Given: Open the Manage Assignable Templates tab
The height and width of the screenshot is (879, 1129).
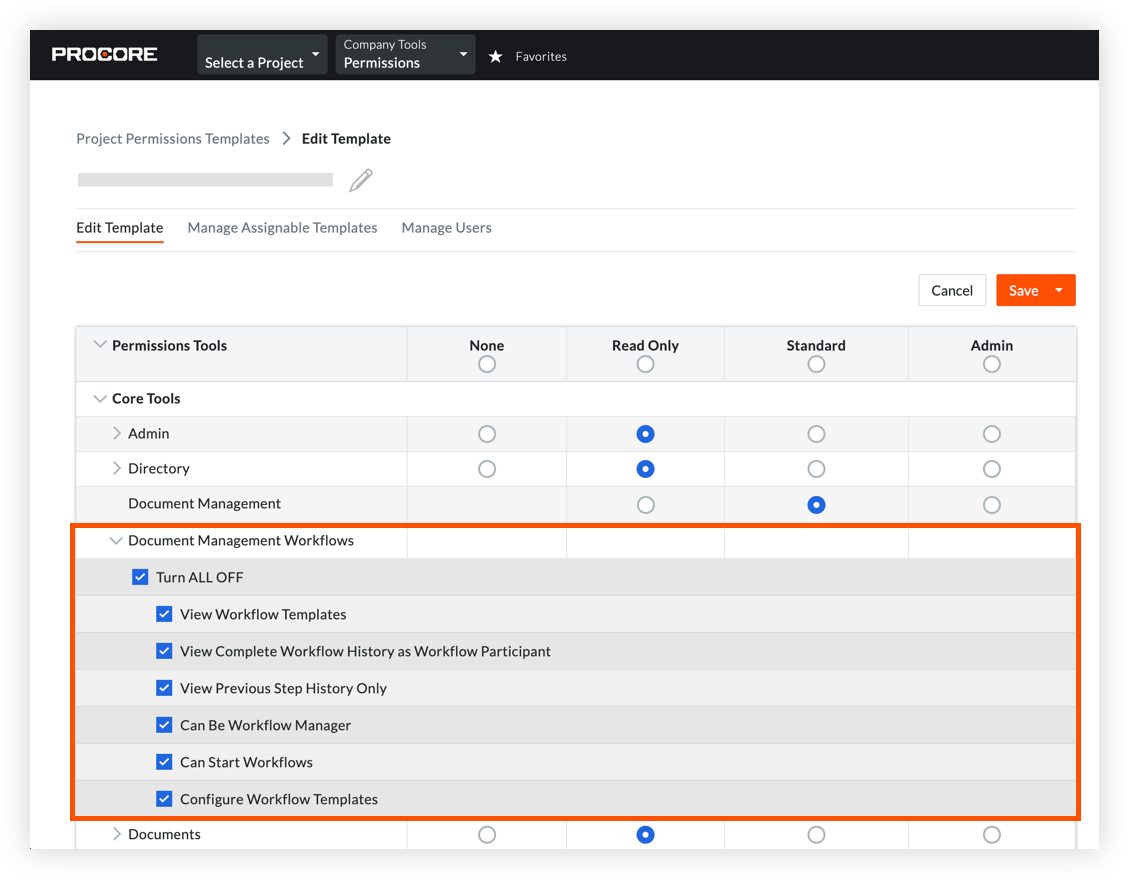Looking at the screenshot, I should click(282, 227).
